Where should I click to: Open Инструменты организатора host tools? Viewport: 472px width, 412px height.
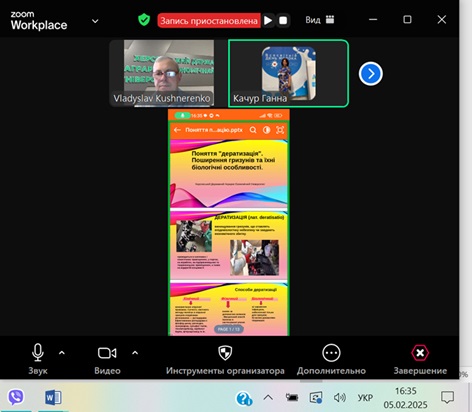[225, 360]
